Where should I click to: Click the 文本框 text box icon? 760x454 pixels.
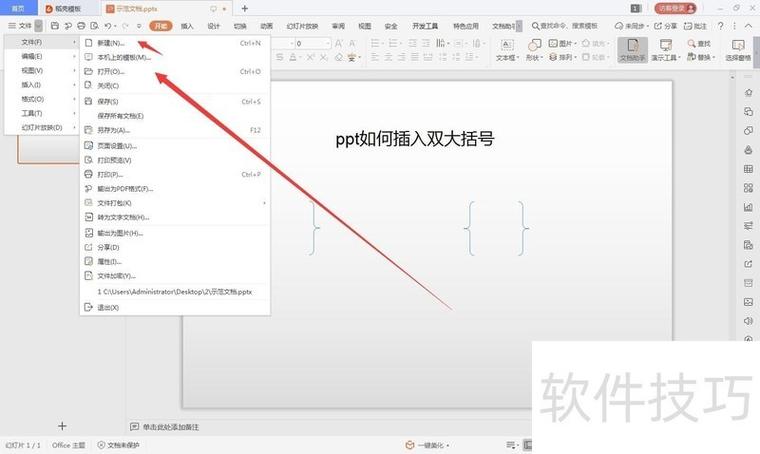507,45
